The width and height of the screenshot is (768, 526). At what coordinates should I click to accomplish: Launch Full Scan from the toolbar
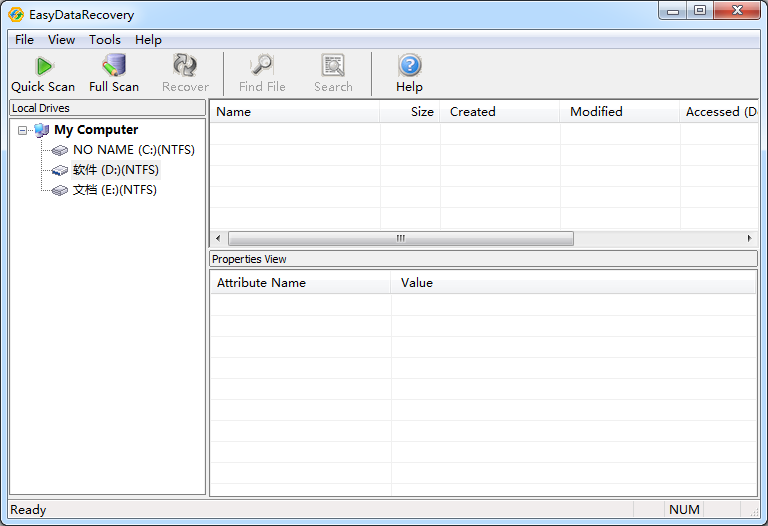(114, 73)
